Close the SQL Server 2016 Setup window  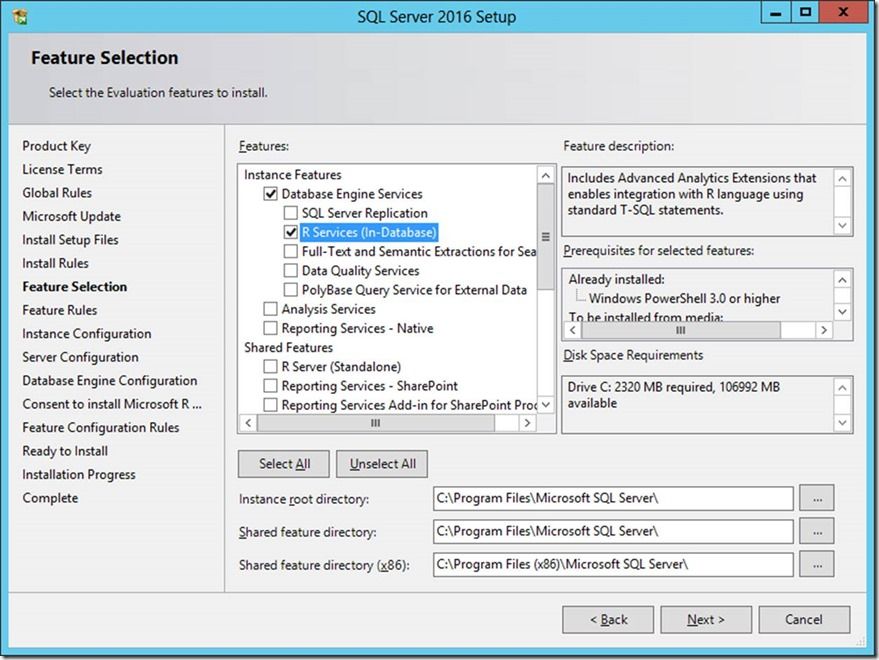[843, 13]
